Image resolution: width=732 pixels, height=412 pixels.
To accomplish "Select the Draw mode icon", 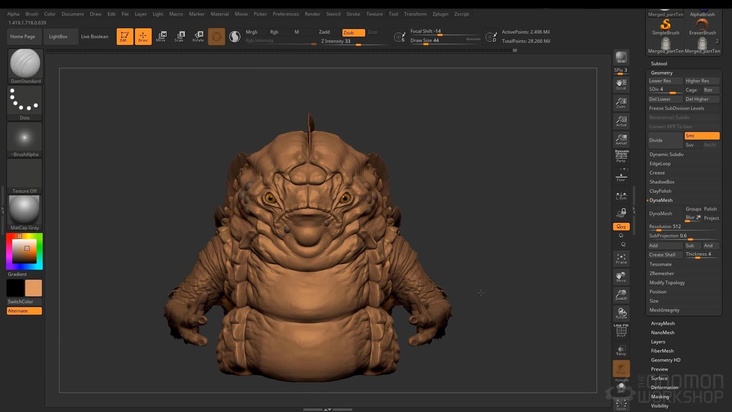I will coord(143,36).
